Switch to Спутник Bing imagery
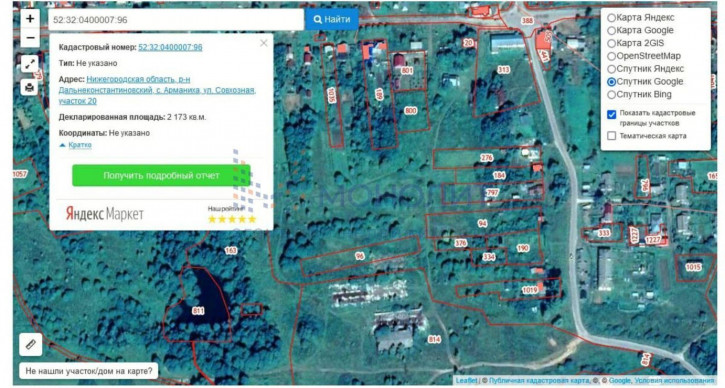This screenshot has width=725, height=388. coord(639,94)
